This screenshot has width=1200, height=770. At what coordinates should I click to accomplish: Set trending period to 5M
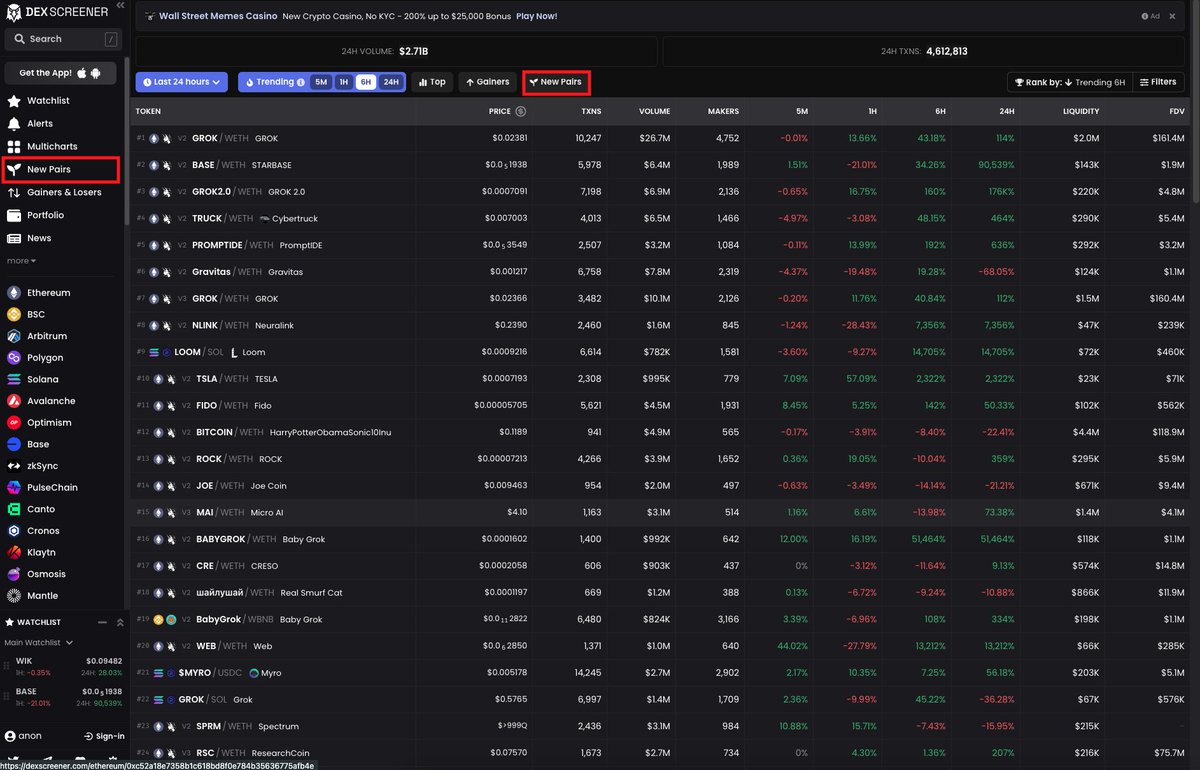click(x=321, y=82)
